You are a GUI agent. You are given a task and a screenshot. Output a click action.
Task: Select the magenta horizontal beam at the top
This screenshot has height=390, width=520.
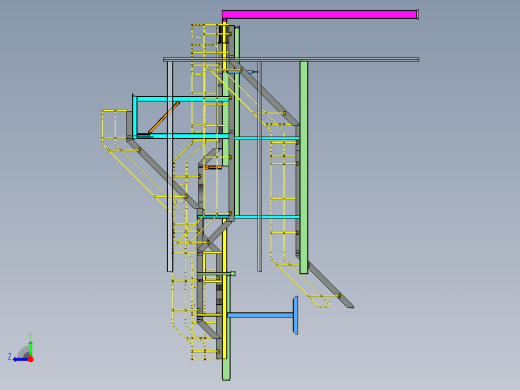(320, 14)
